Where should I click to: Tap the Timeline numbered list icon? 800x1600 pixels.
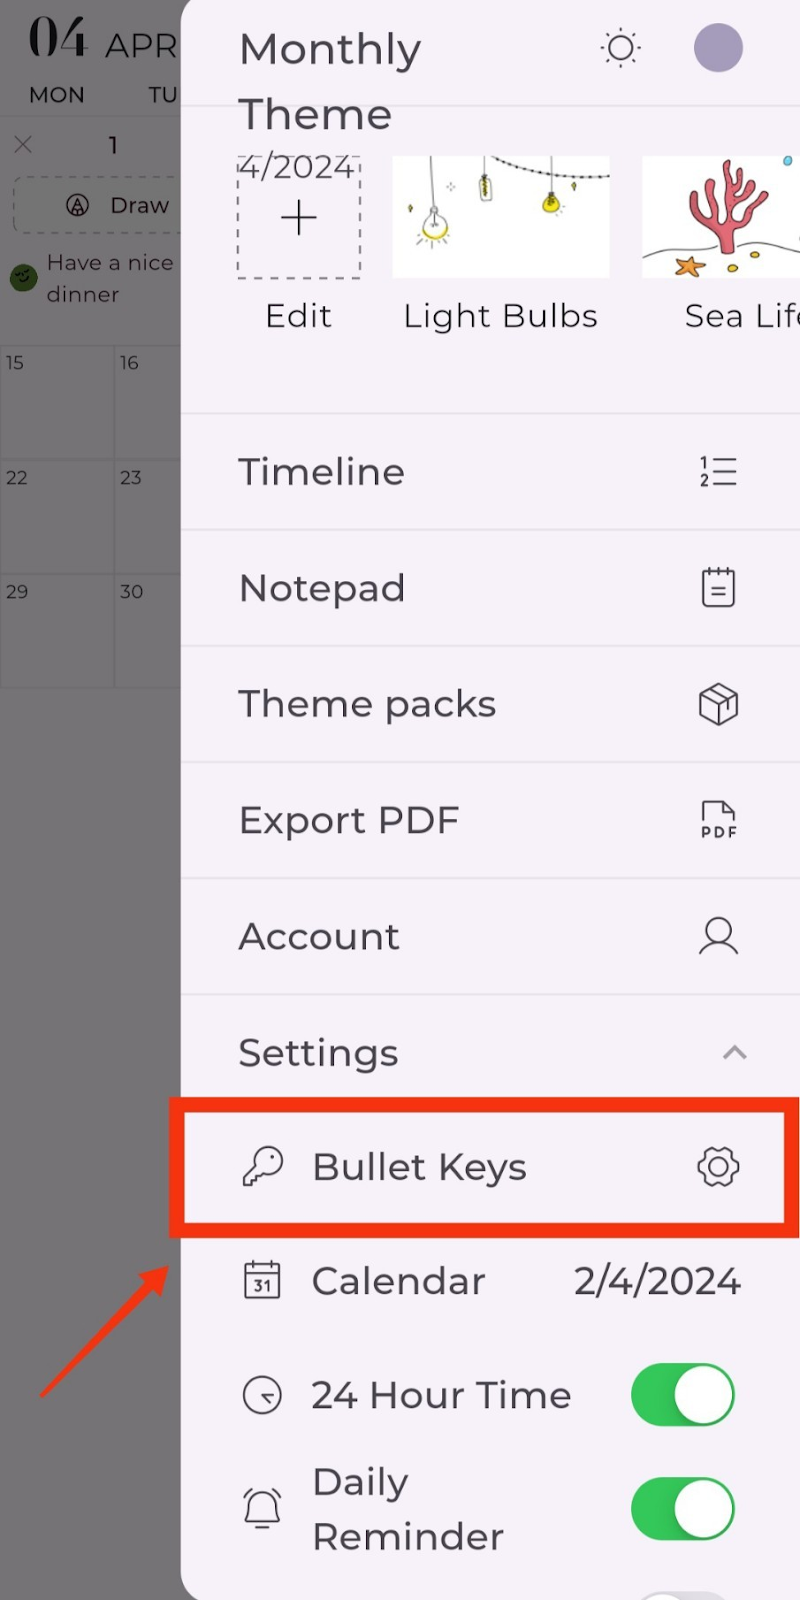tap(718, 472)
